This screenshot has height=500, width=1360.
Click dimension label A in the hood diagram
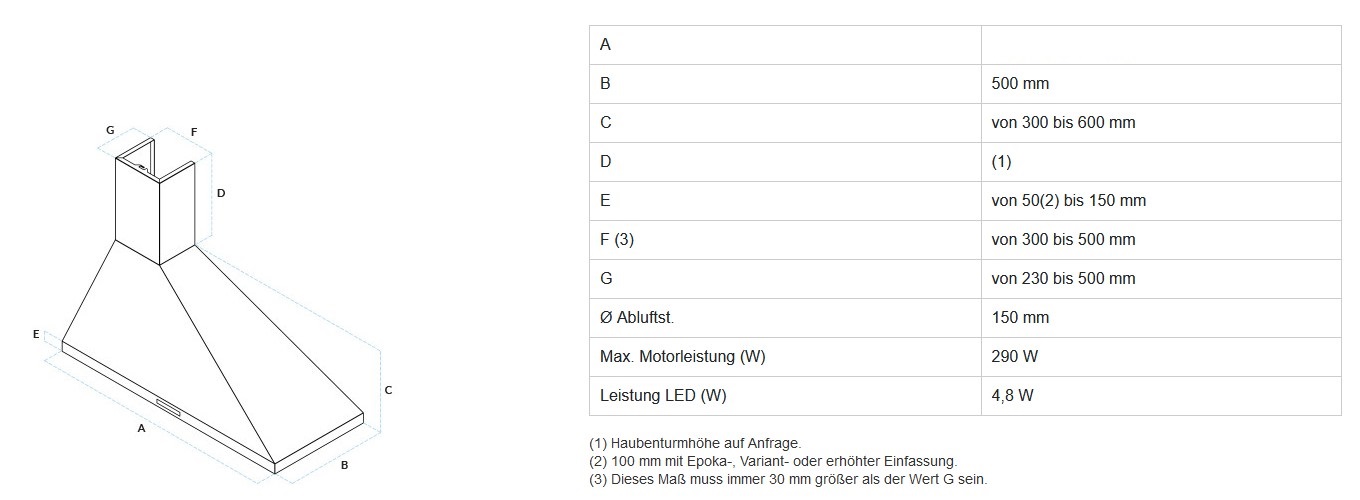click(142, 428)
